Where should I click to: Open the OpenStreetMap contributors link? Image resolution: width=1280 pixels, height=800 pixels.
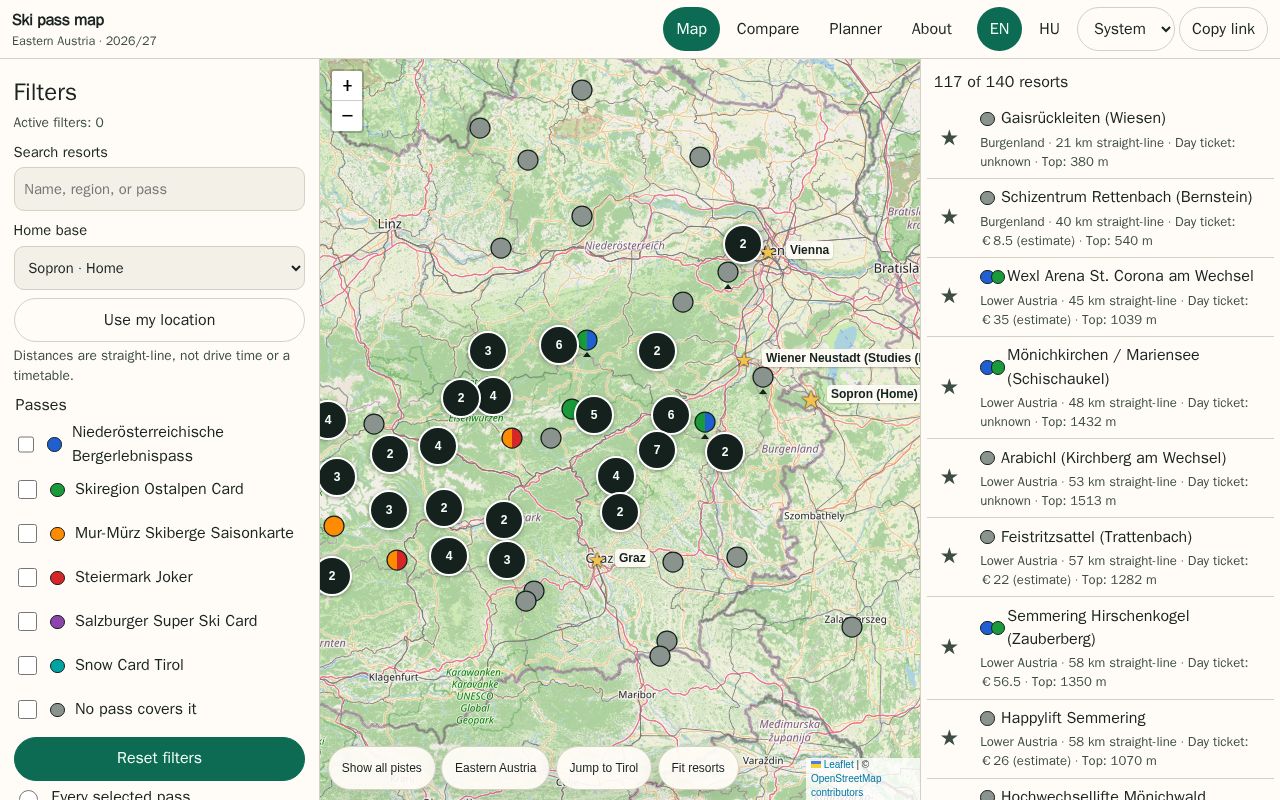coord(846,785)
